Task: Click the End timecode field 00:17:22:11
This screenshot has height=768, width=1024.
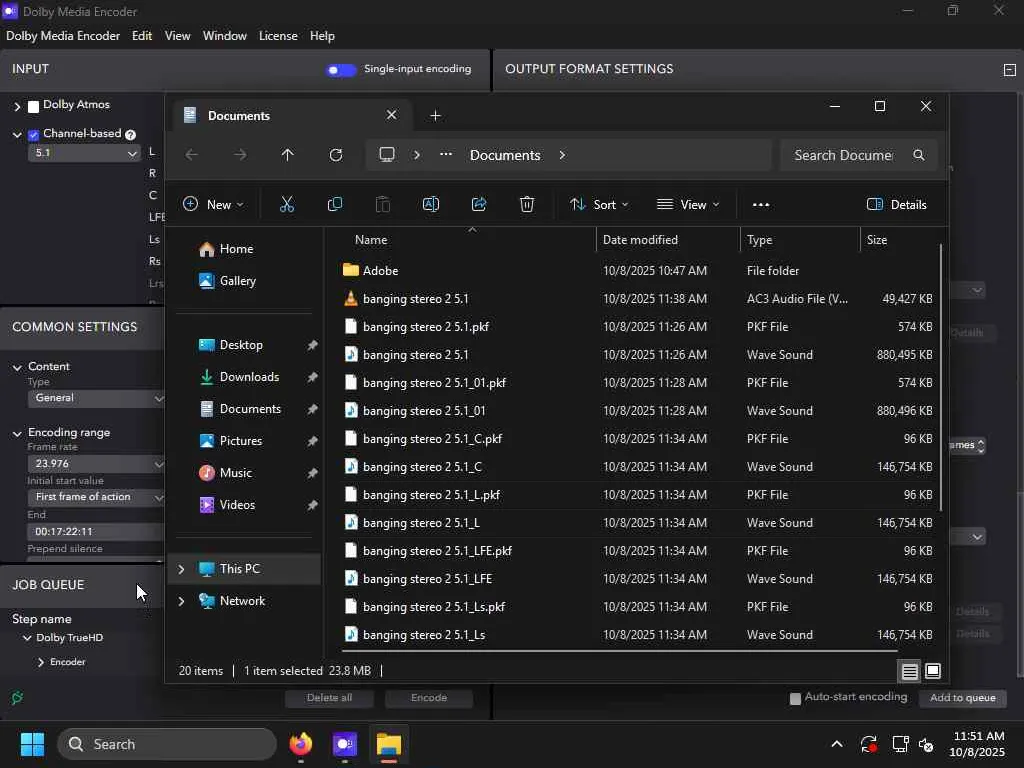Action: [x=95, y=532]
